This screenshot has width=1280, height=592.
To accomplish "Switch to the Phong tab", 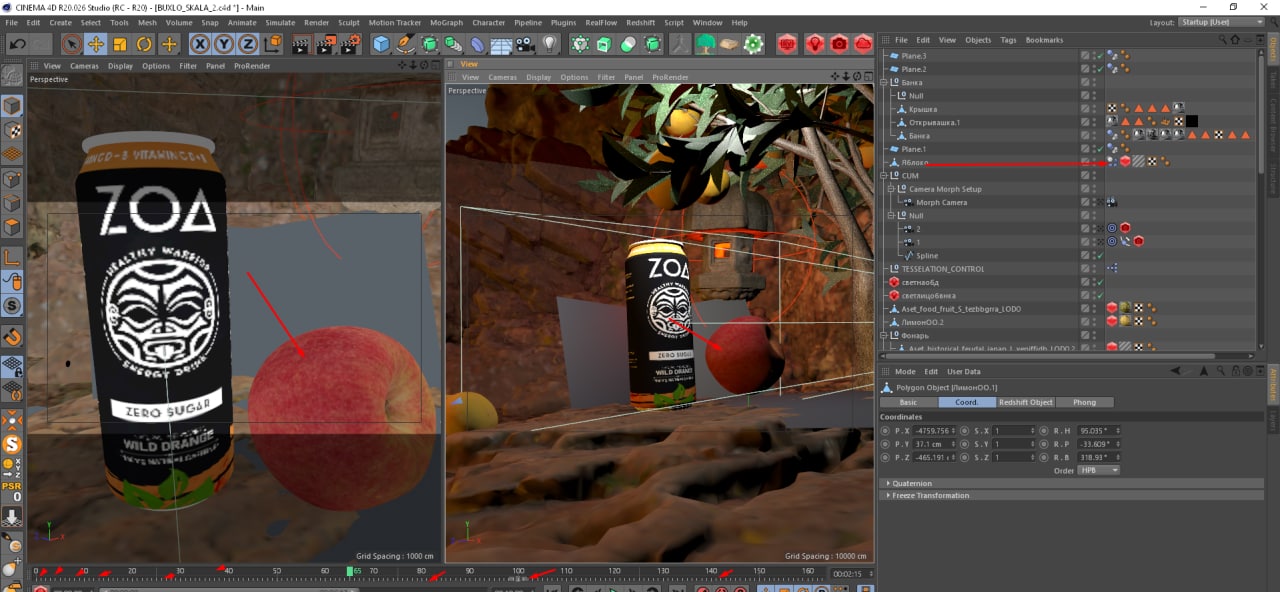I will click(1084, 402).
